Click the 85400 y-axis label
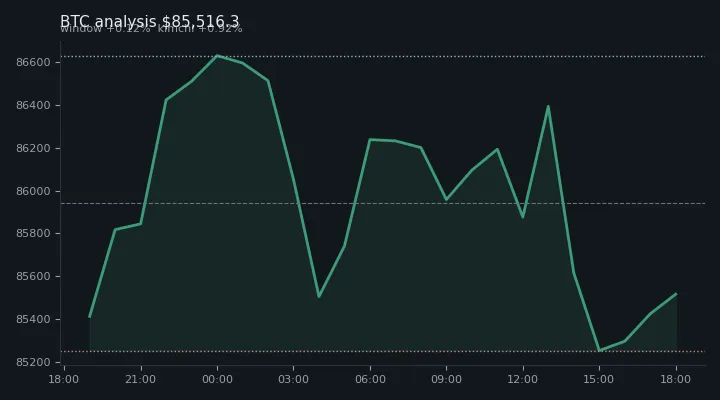The height and width of the screenshot is (400, 720). pos(33,319)
